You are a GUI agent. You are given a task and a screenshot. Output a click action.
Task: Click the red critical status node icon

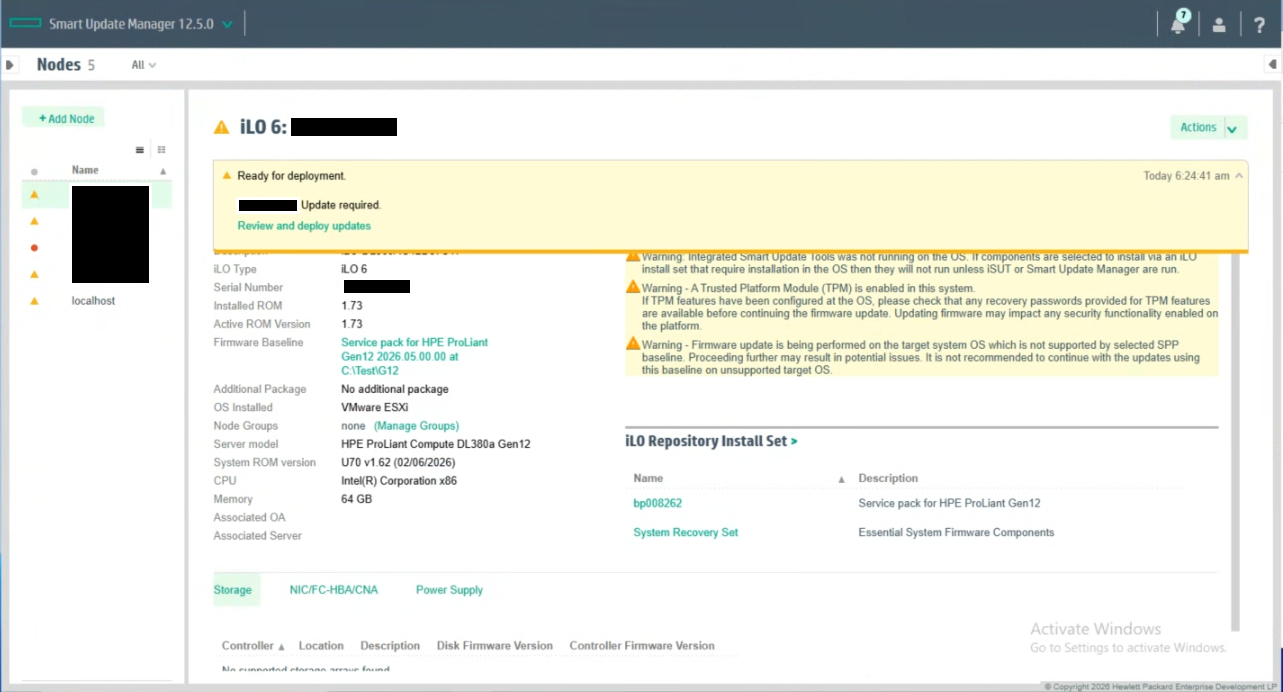click(x=34, y=247)
